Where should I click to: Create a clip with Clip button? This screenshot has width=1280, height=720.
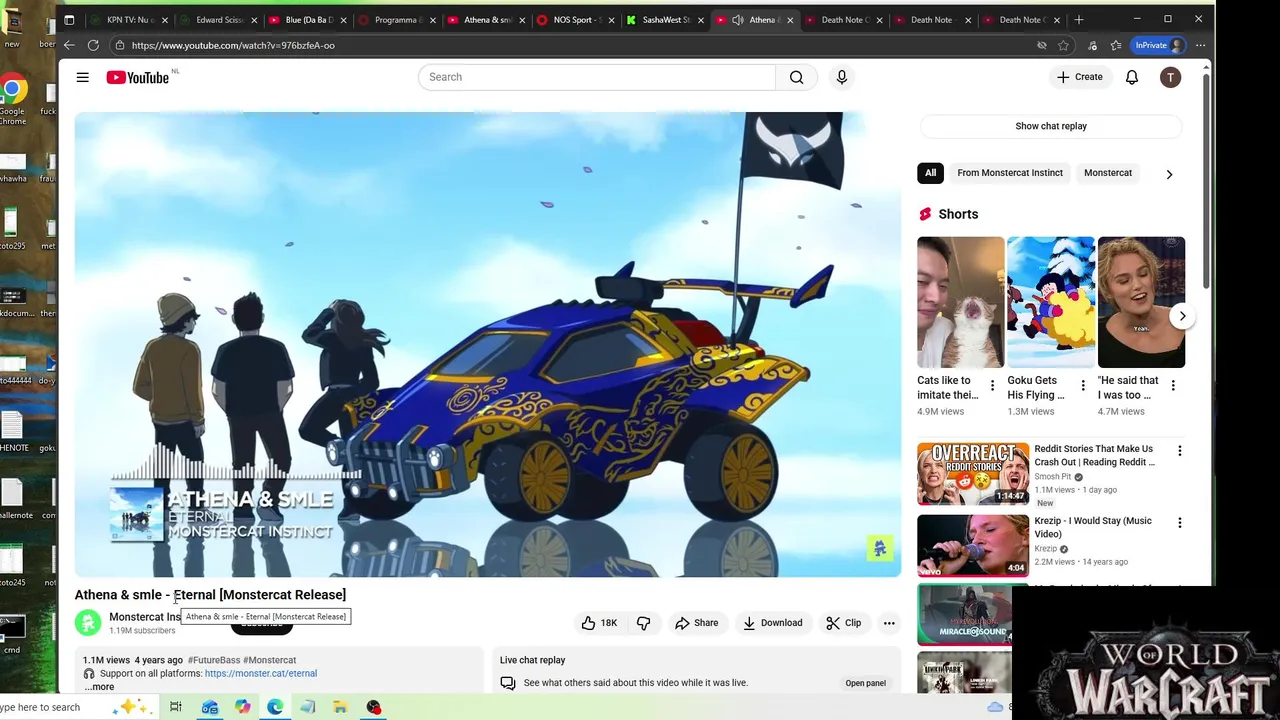[843, 623]
